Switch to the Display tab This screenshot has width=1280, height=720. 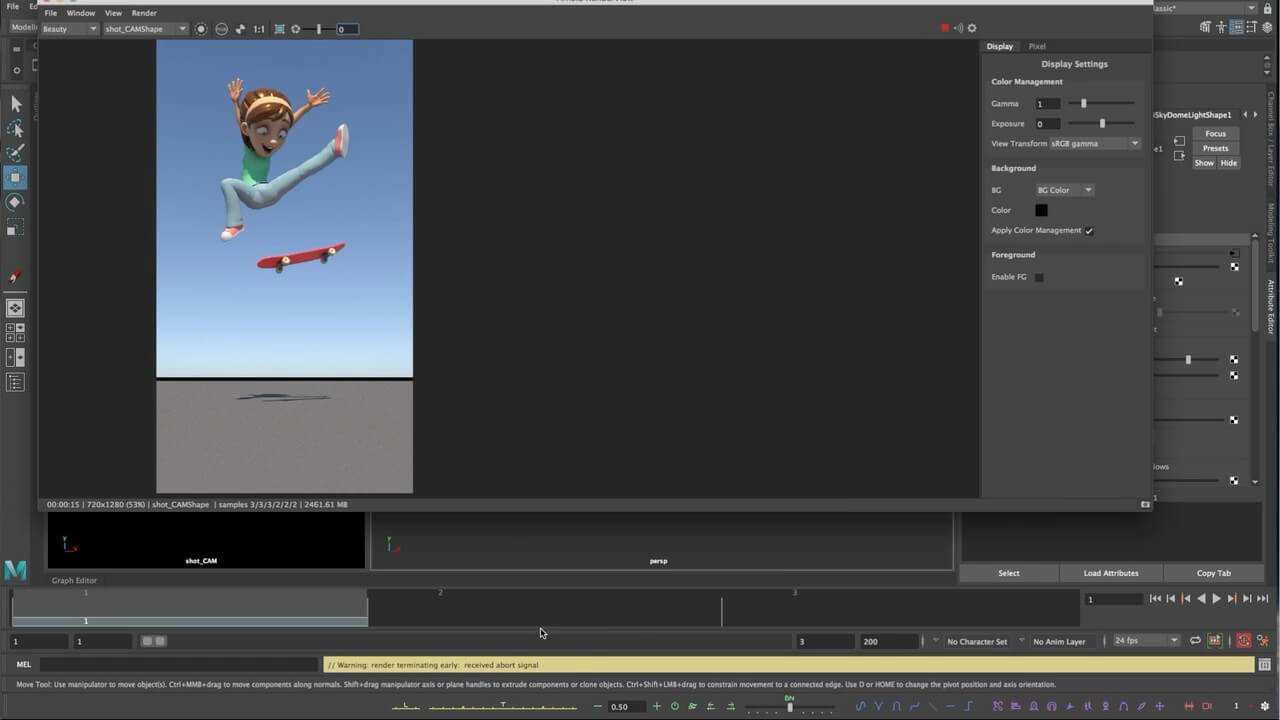(1000, 46)
